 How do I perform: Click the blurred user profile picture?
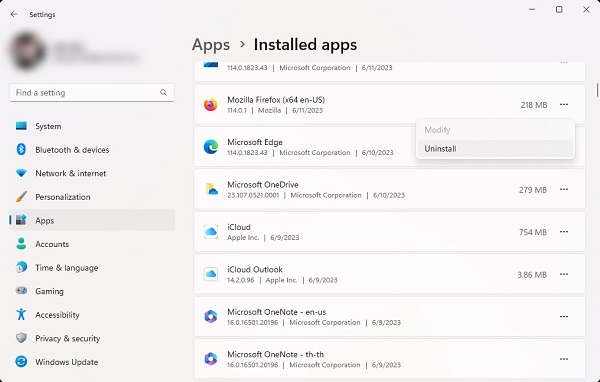click(28, 51)
